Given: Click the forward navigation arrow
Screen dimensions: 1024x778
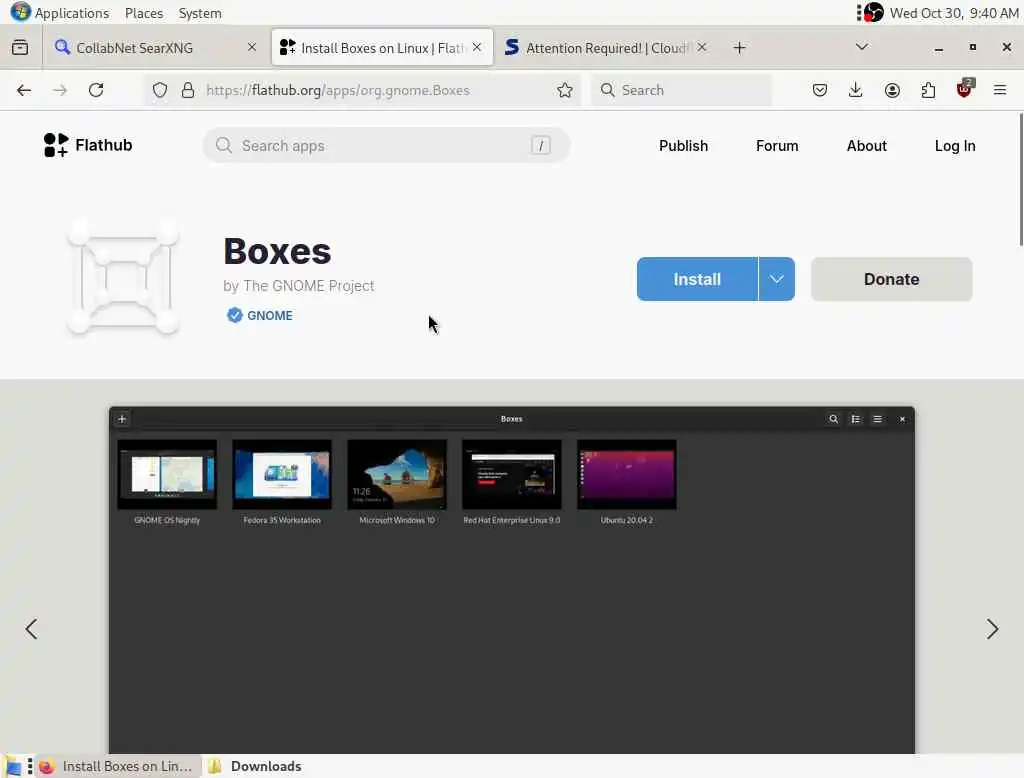Looking at the screenshot, I should pos(60,90).
